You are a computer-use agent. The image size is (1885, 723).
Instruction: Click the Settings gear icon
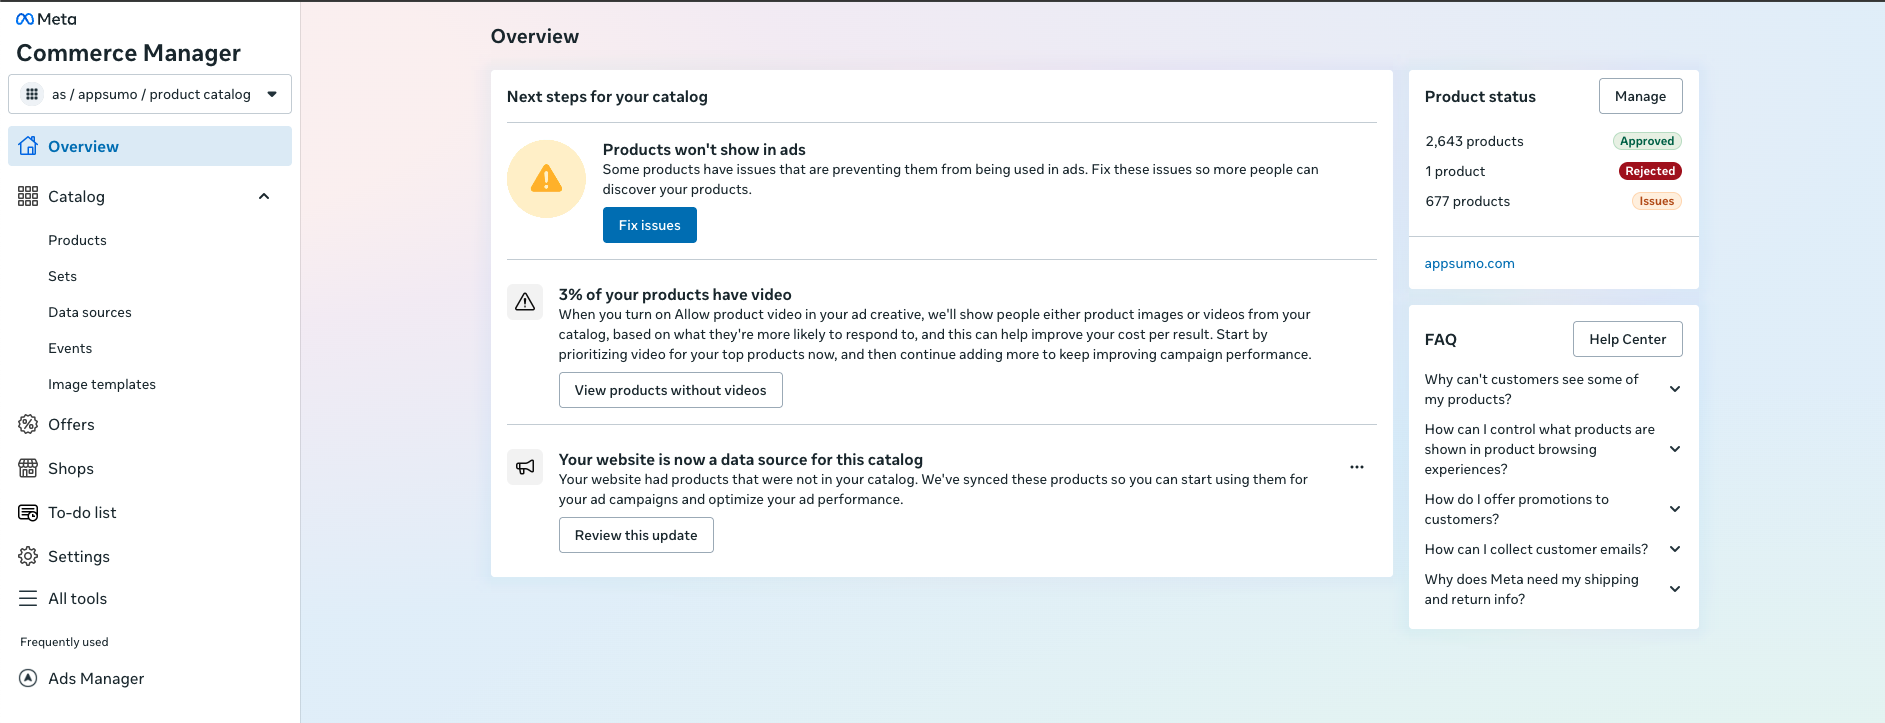coord(28,556)
